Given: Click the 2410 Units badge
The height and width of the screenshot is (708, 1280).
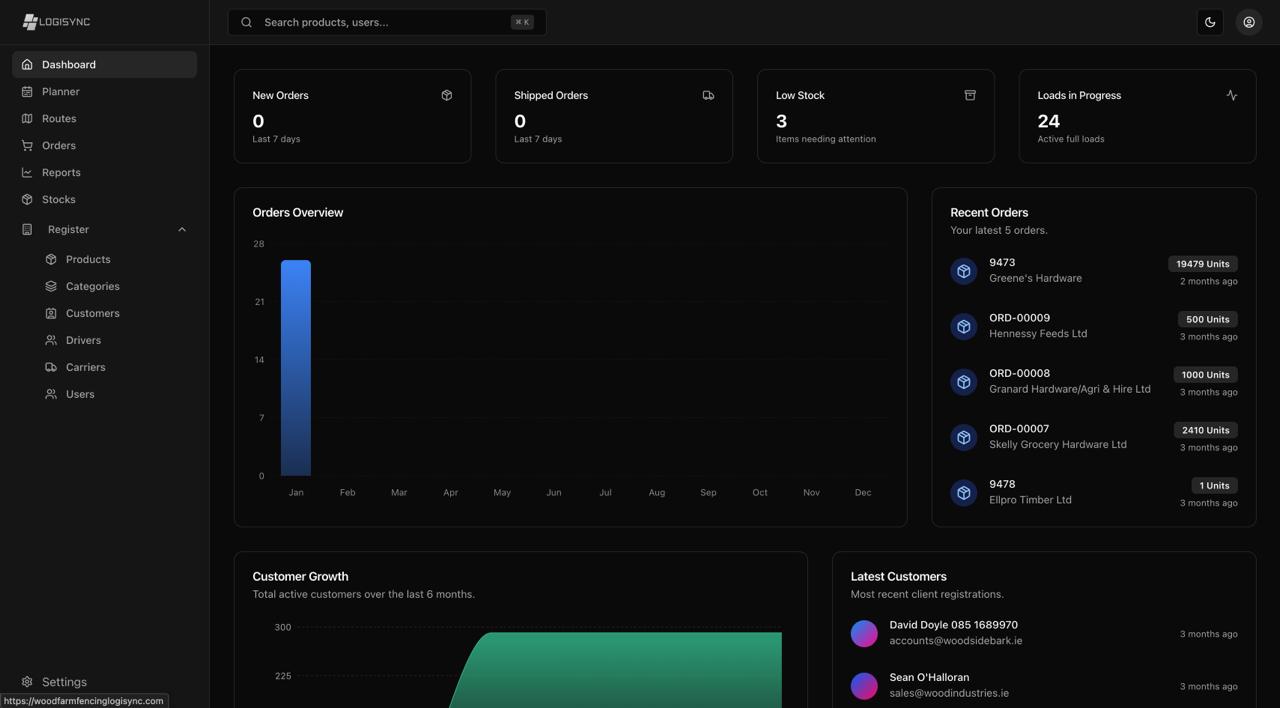Looking at the screenshot, I should [1205, 430].
